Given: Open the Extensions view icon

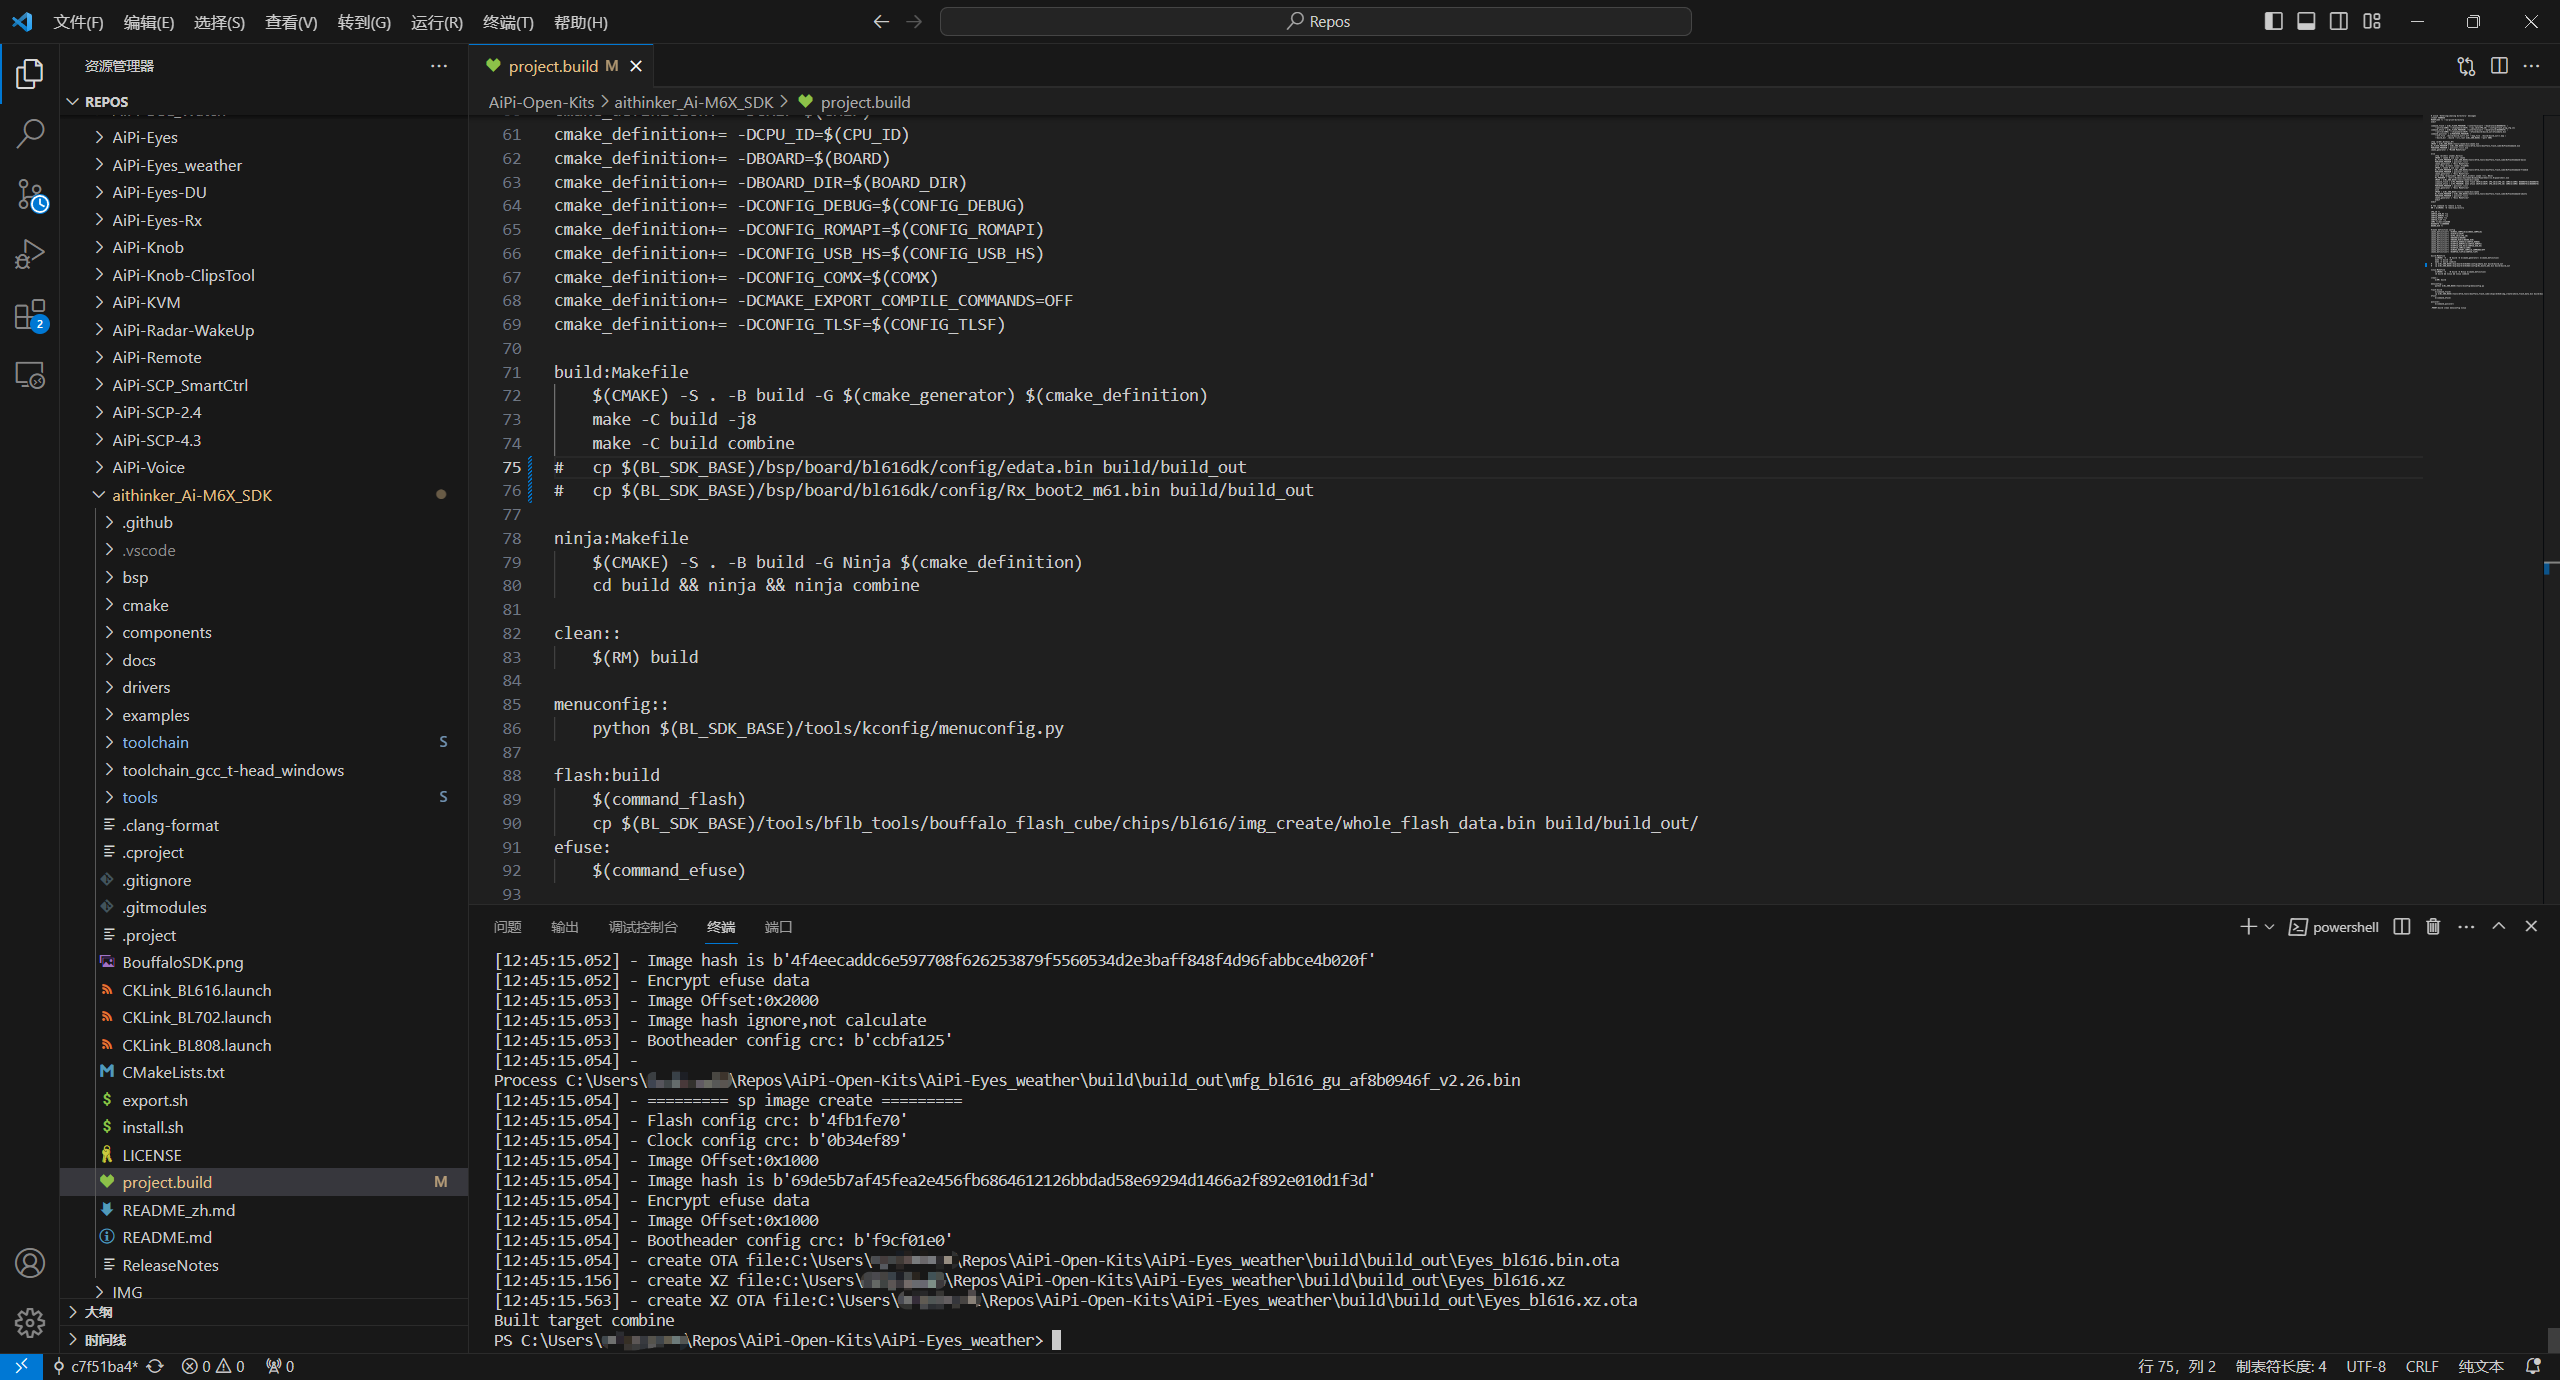Looking at the screenshot, I should (x=30, y=315).
